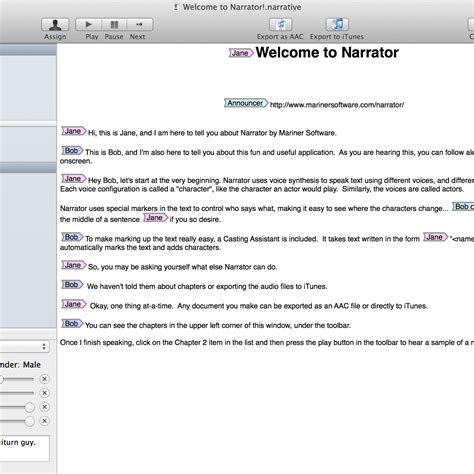This screenshot has height=474, width=474.
Task: Click the text "automatically marks the text and adds characters"
Action: pos(140,248)
